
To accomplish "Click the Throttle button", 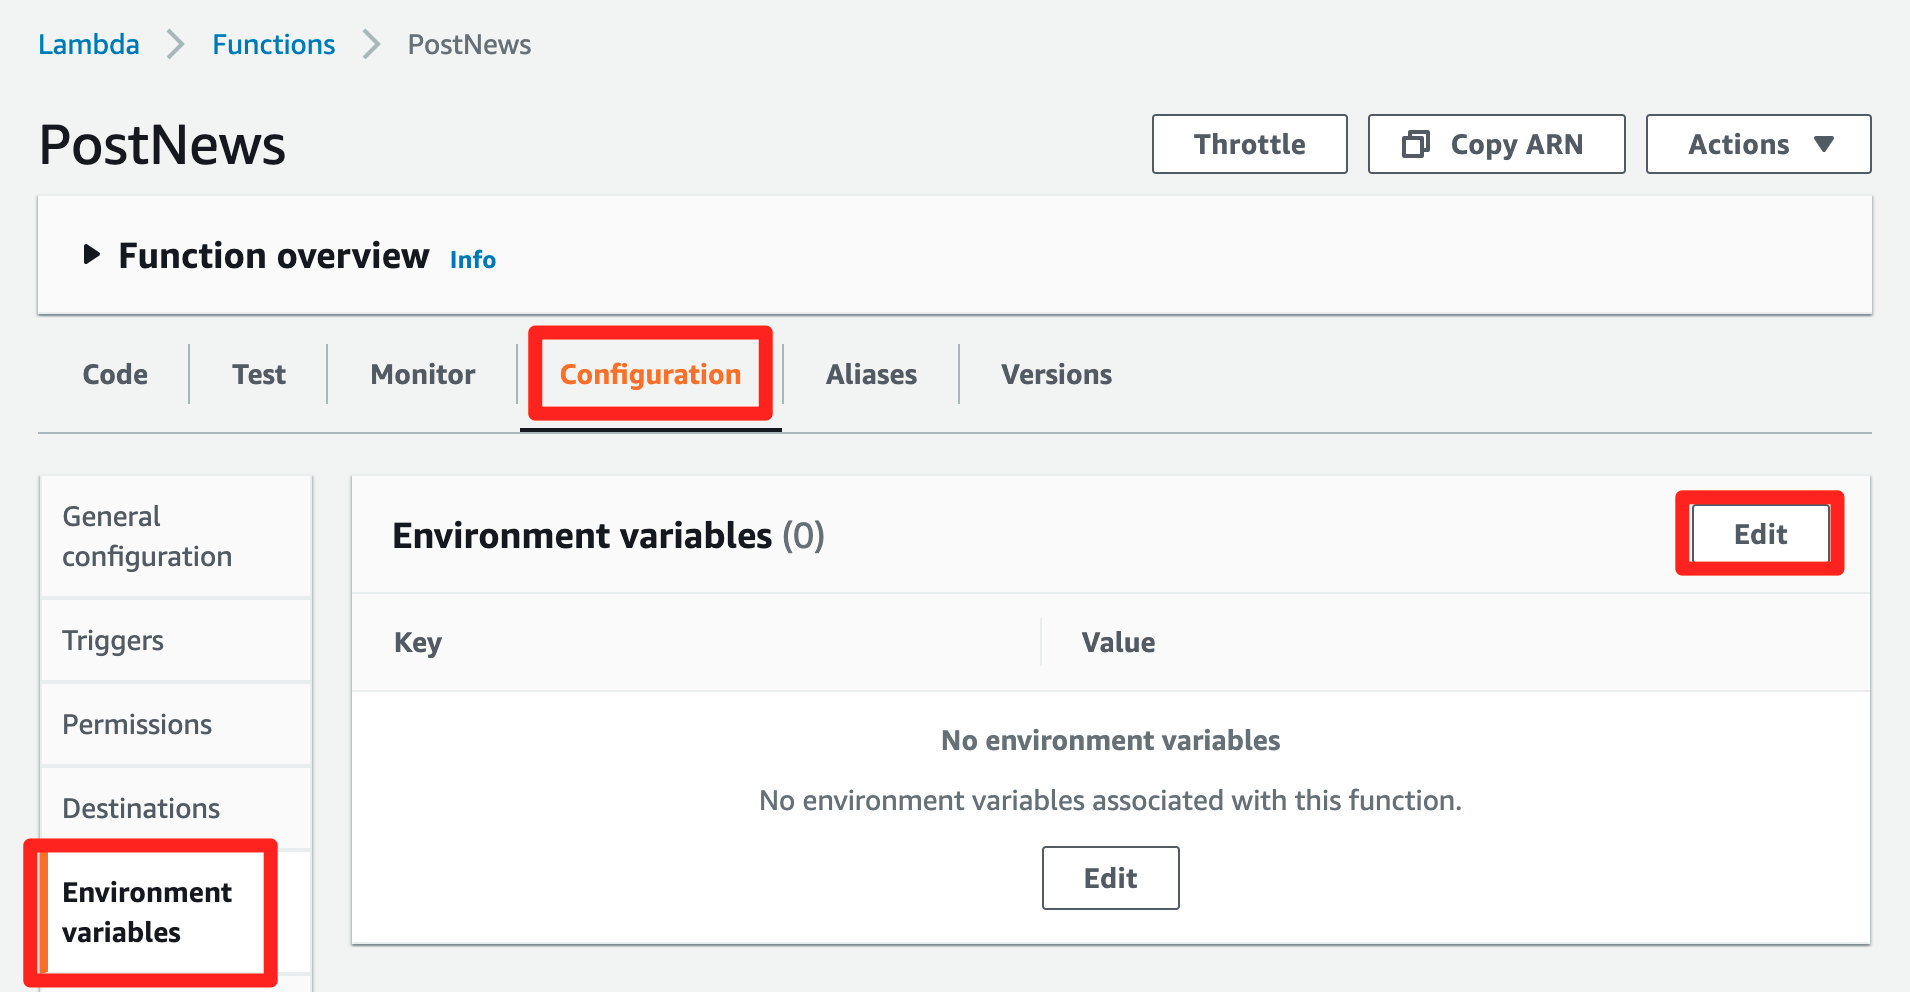I will pos(1249,144).
